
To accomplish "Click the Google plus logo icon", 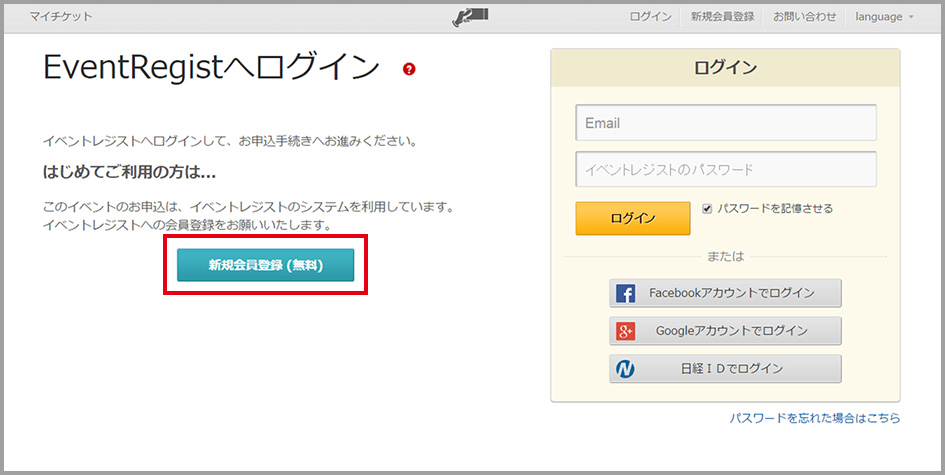I will (626, 331).
